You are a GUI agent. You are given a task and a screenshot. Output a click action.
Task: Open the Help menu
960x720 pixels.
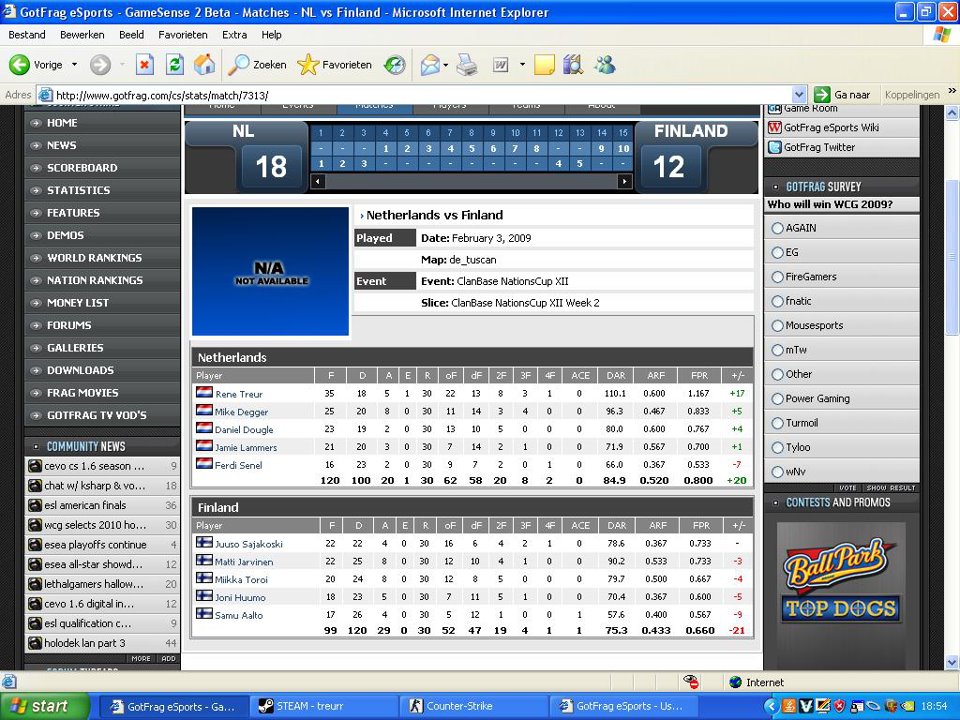pos(271,35)
